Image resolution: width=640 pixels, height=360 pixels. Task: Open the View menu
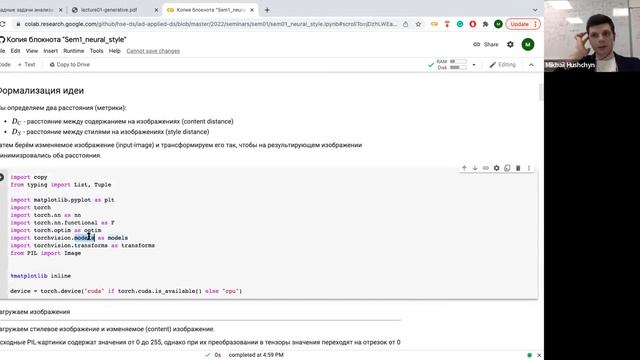(31, 51)
